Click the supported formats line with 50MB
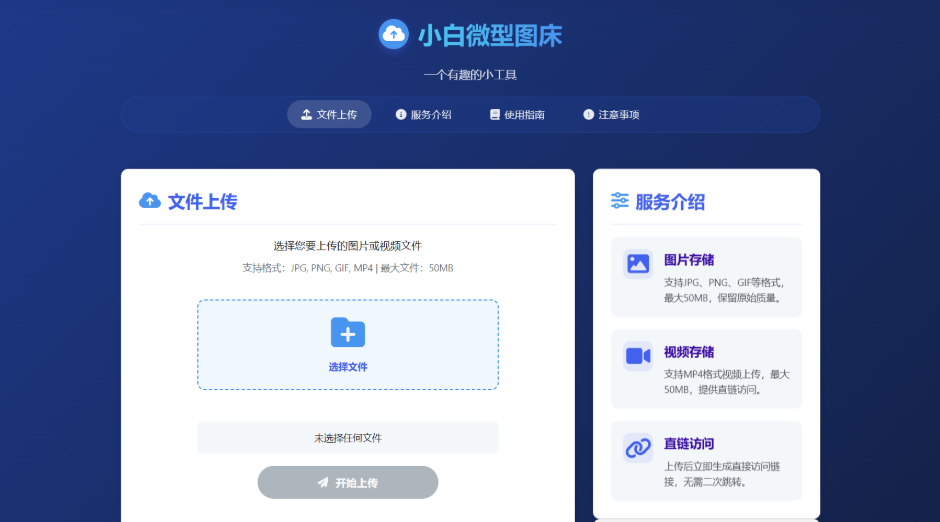Viewport: 940px width, 522px height. pyautogui.click(x=348, y=268)
